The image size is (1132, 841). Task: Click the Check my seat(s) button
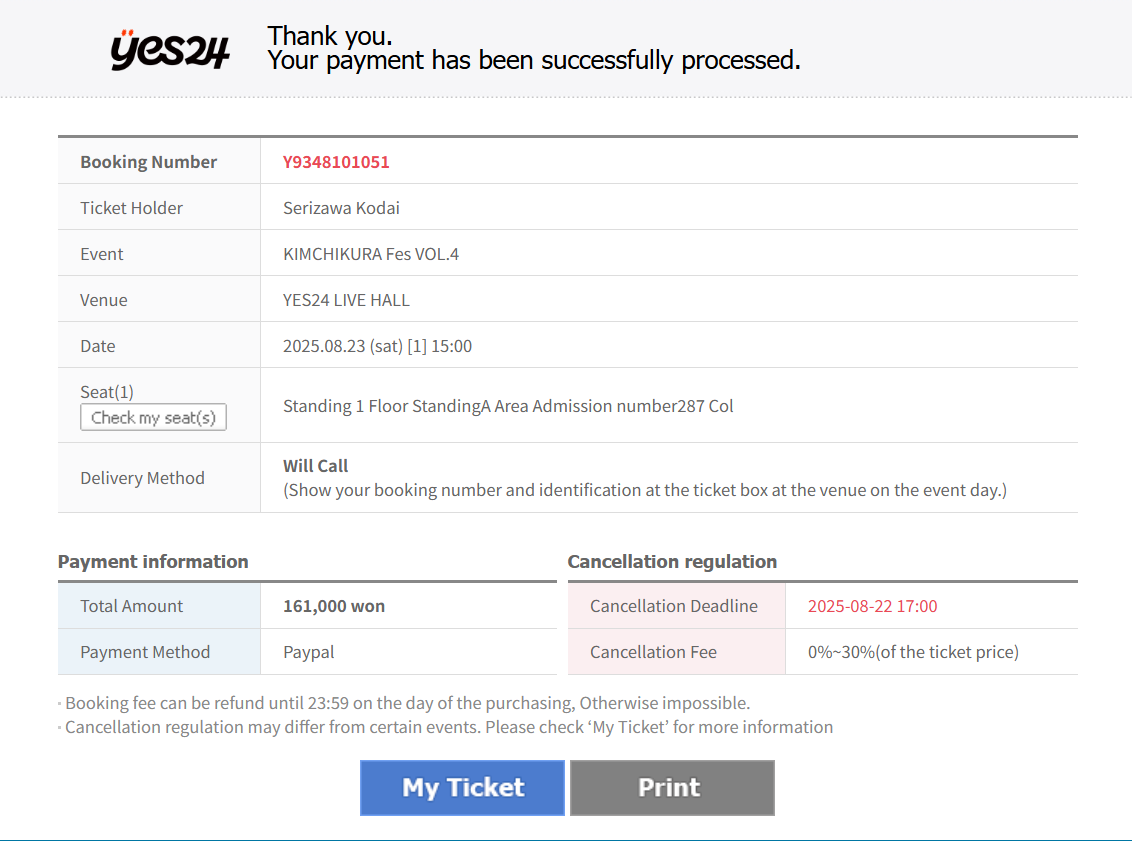[153, 417]
